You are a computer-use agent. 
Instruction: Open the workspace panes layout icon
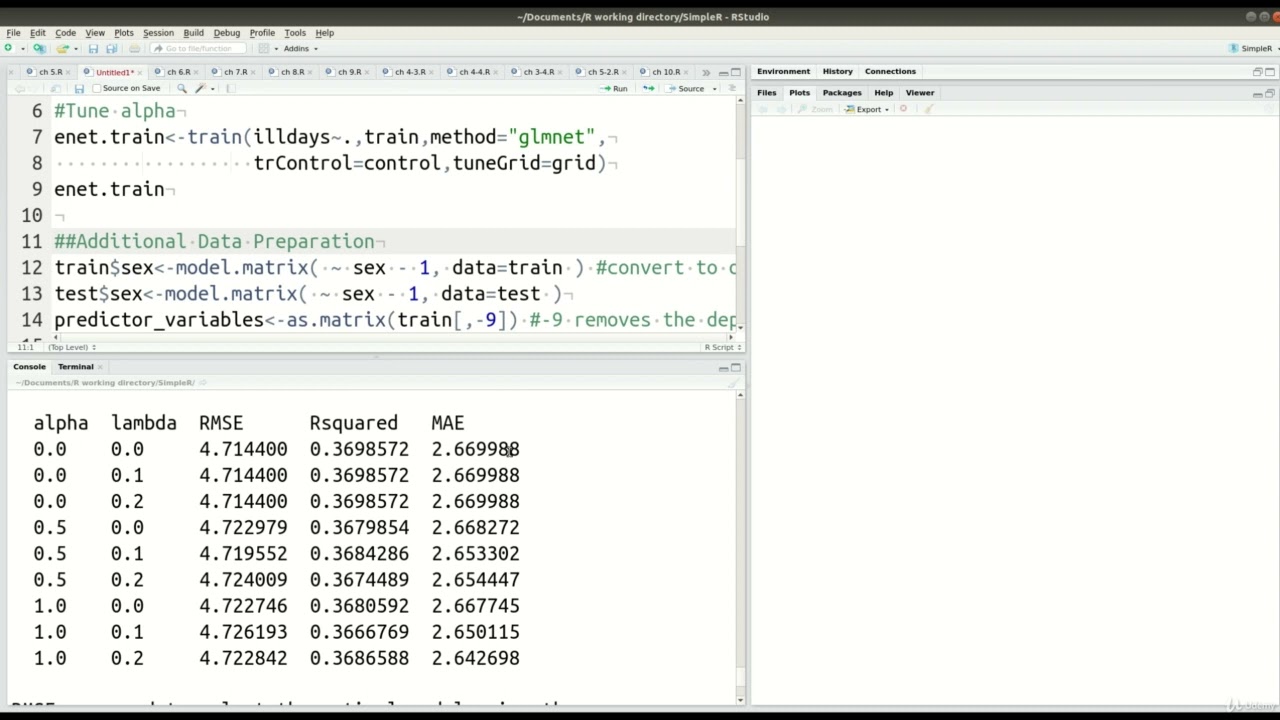[264, 48]
